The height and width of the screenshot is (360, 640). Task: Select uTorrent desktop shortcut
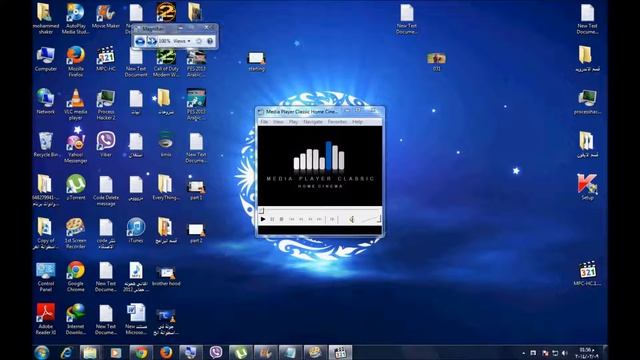[76, 187]
